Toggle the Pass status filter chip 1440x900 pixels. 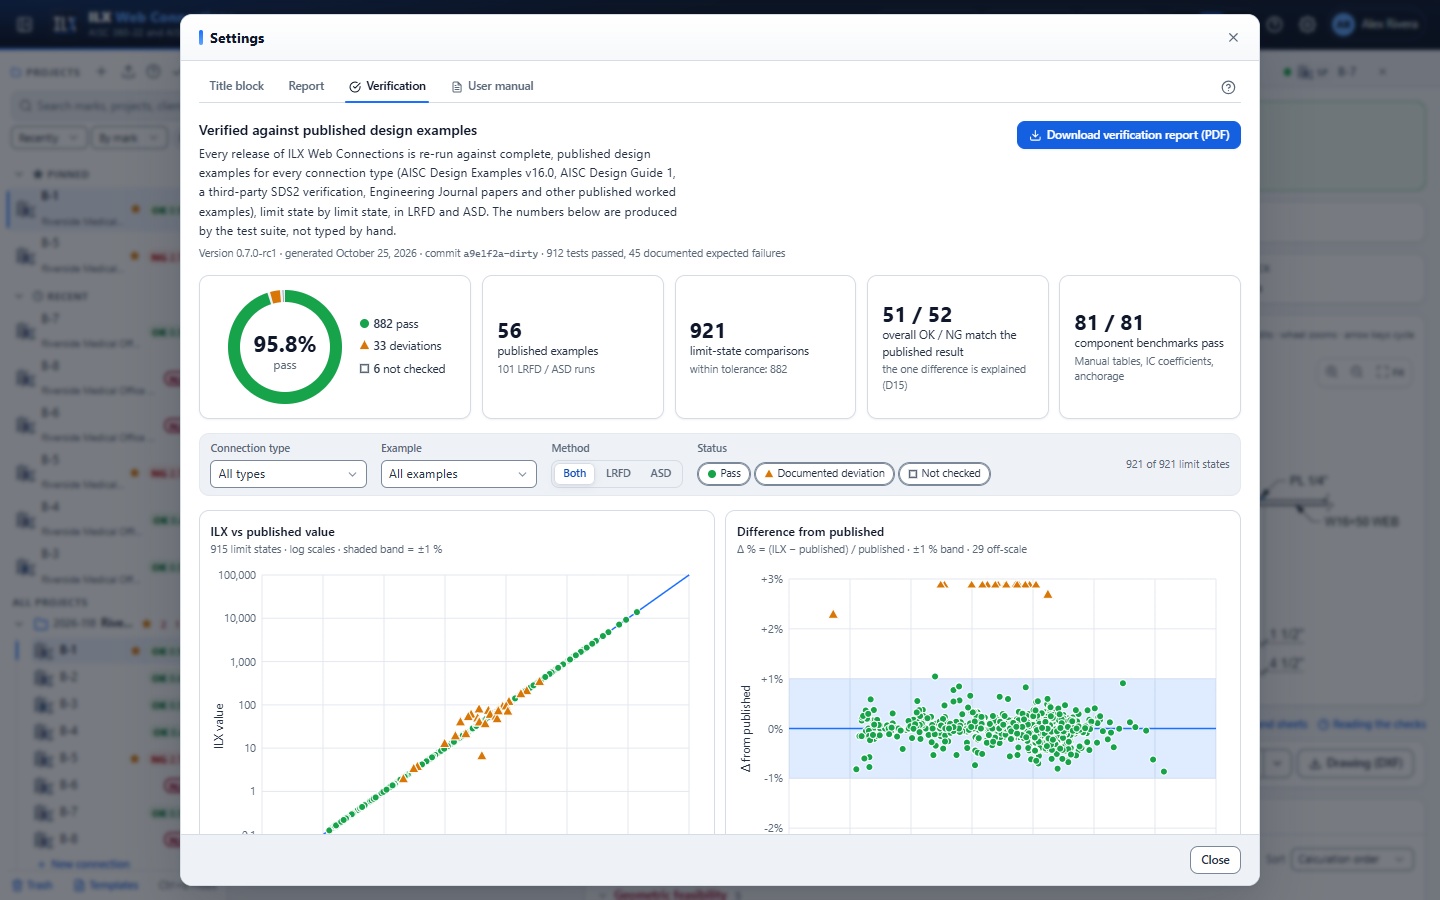click(724, 474)
